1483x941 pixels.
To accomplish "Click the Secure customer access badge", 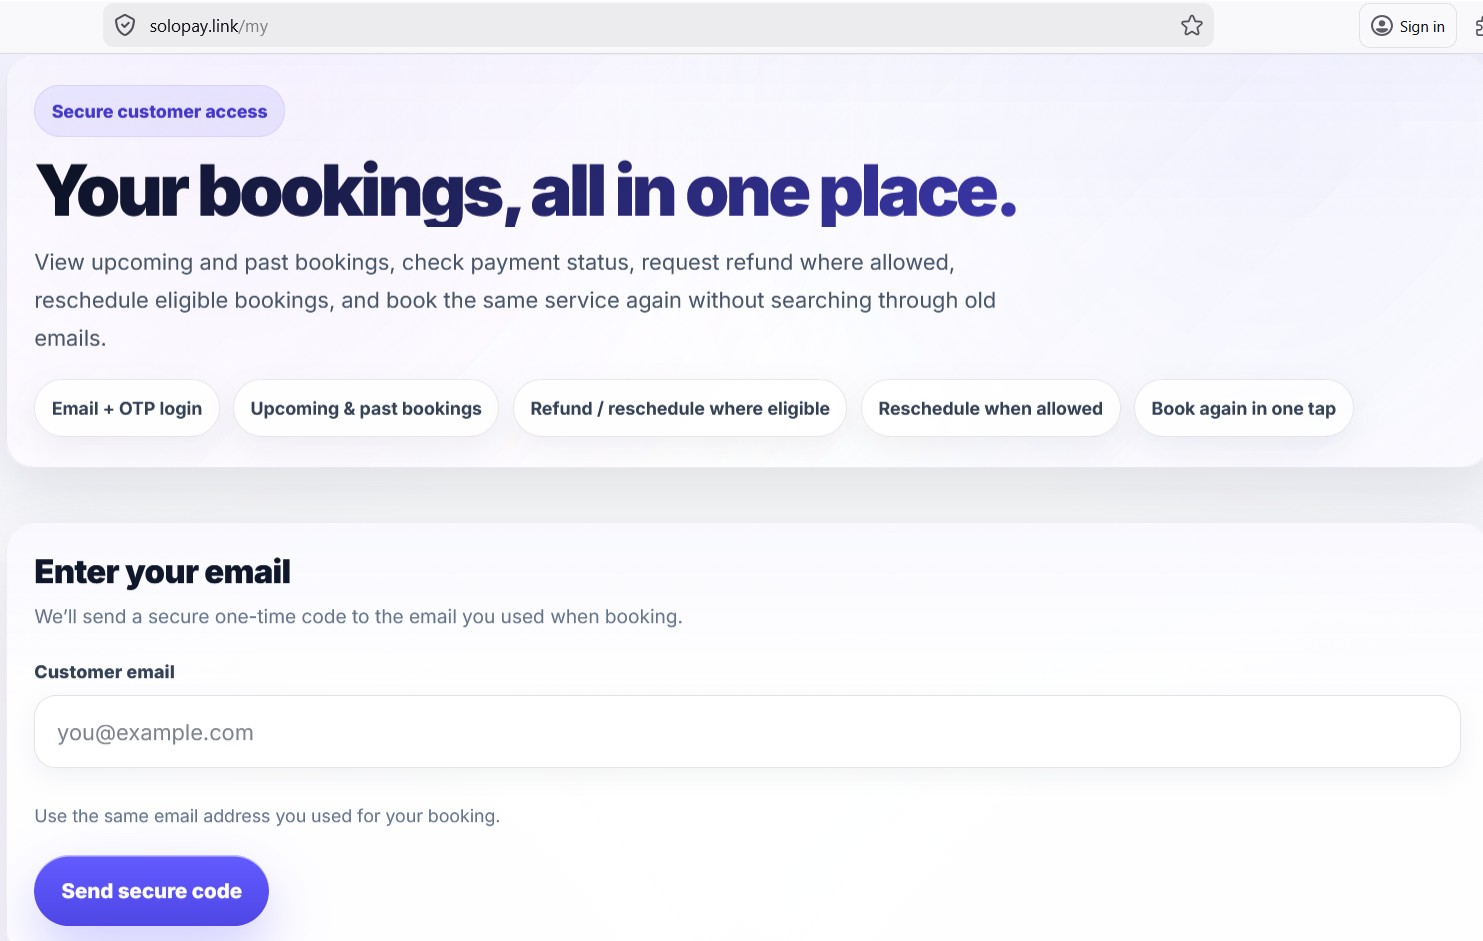I will 159,110.
